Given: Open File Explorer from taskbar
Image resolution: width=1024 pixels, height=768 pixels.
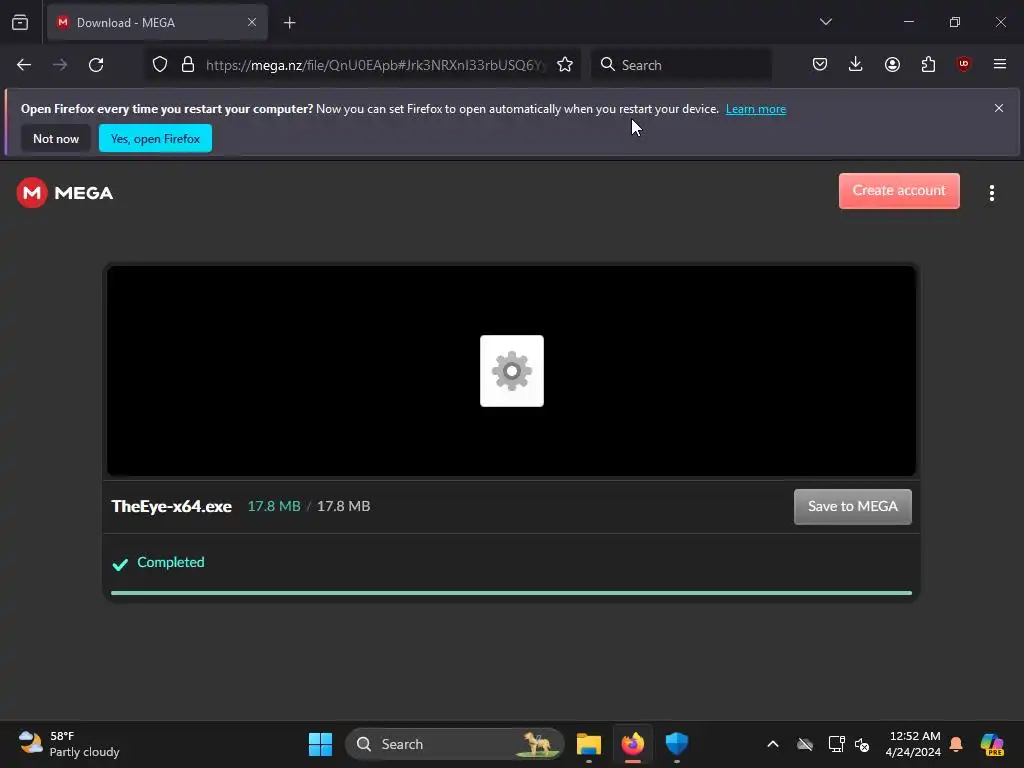Looking at the screenshot, I should click(x=588, y=744).
